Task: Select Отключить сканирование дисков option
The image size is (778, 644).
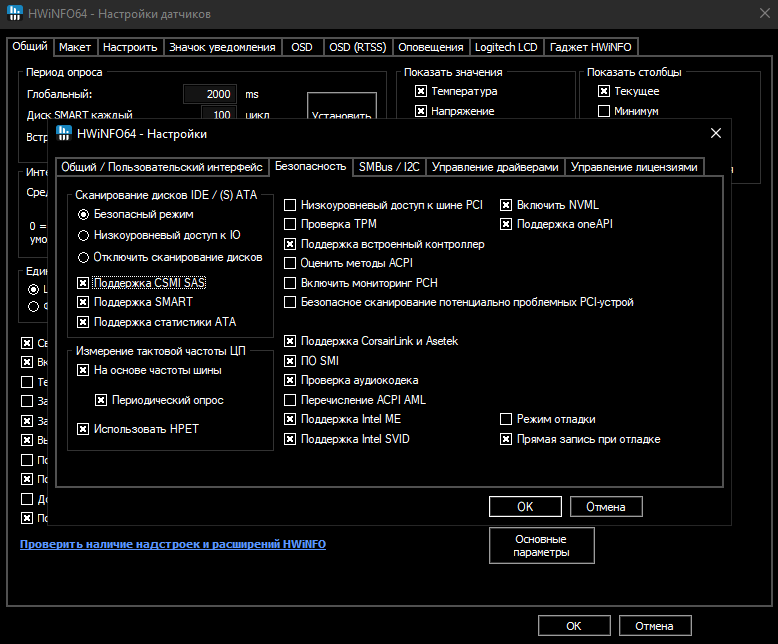Action: click(x=83, y=258)
